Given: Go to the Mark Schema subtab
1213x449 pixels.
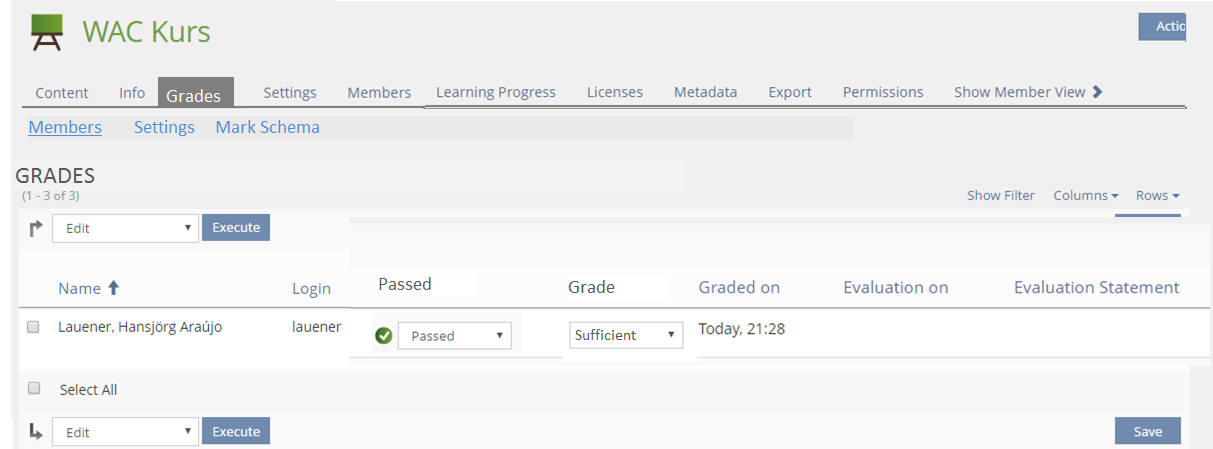Looking at the screenshot, I should tap(267, 127).
